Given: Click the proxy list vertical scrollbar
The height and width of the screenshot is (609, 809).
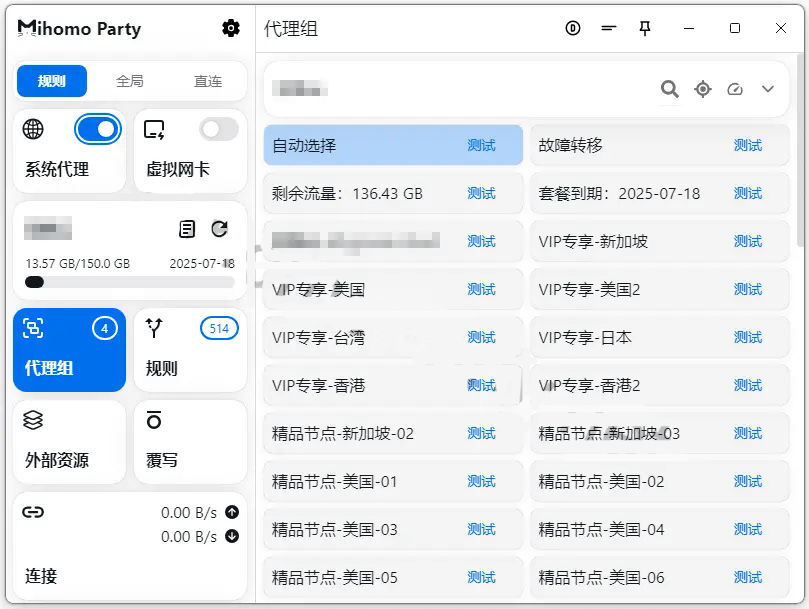Looking at the screenshot, I should click(x=801, y=150).
